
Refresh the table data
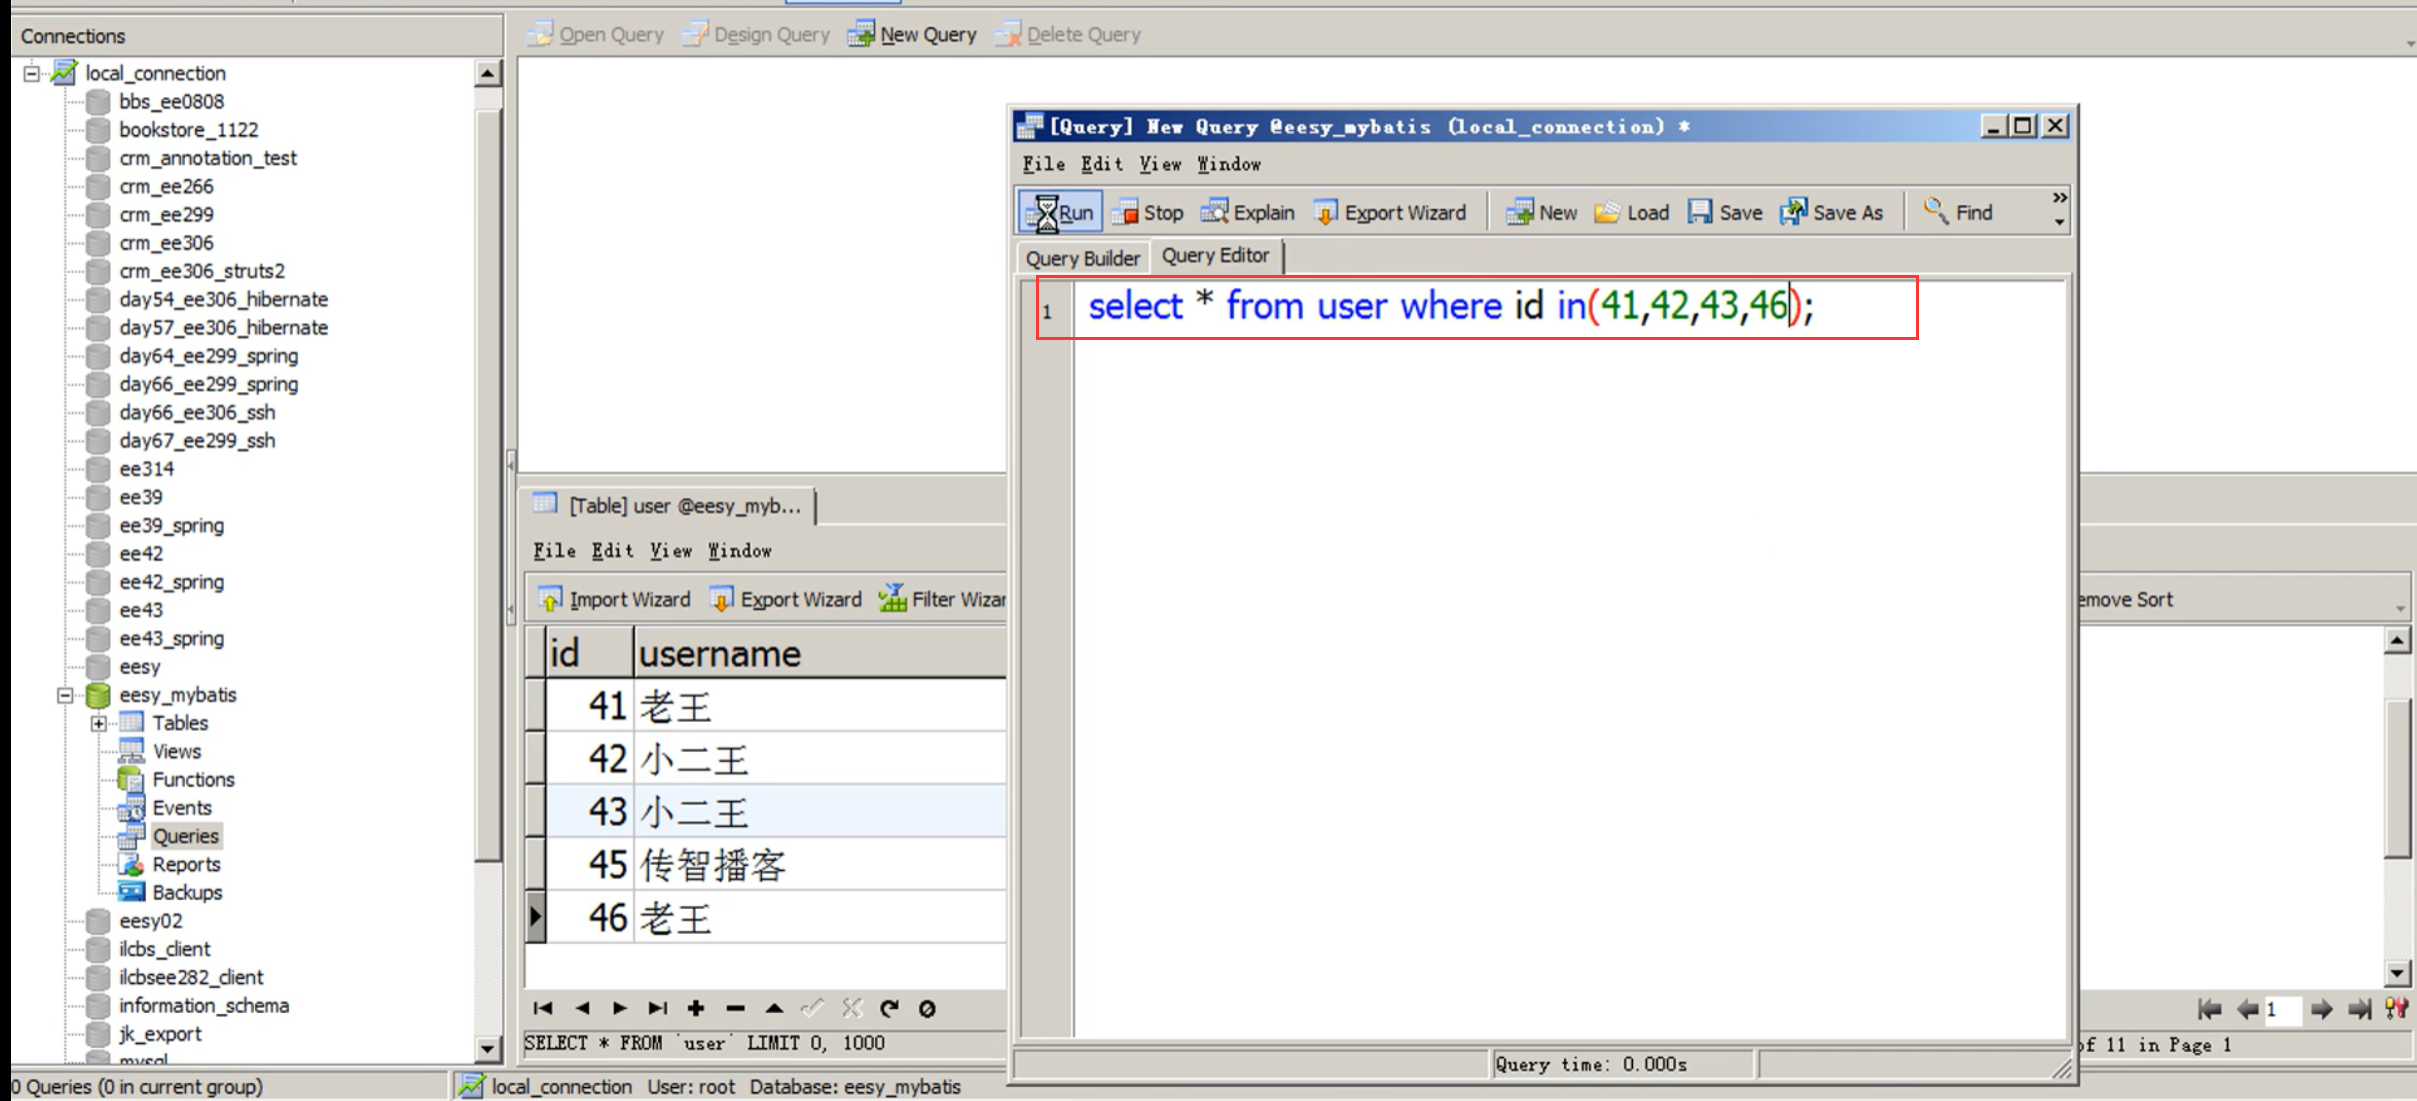(x=889, y=1008)
